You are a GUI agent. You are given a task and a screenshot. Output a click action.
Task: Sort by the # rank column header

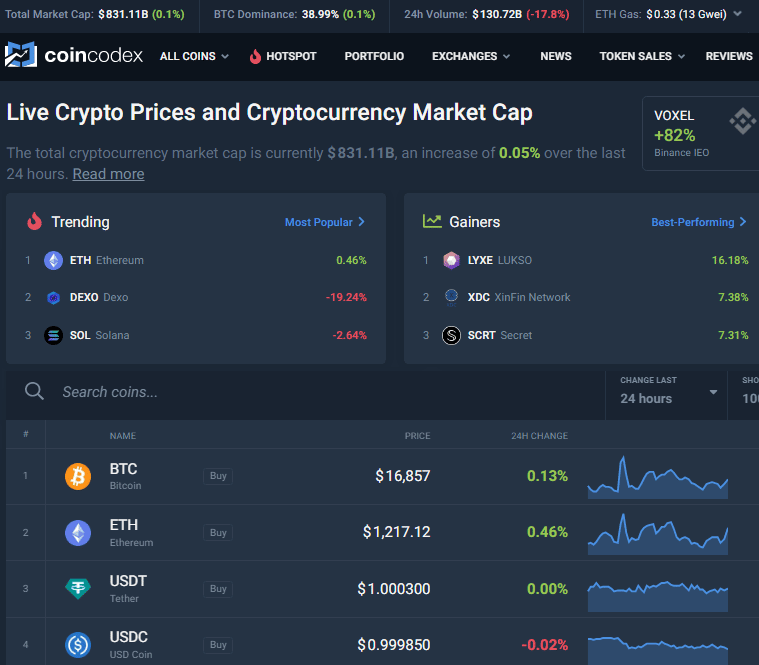click(x=26, y=434)
